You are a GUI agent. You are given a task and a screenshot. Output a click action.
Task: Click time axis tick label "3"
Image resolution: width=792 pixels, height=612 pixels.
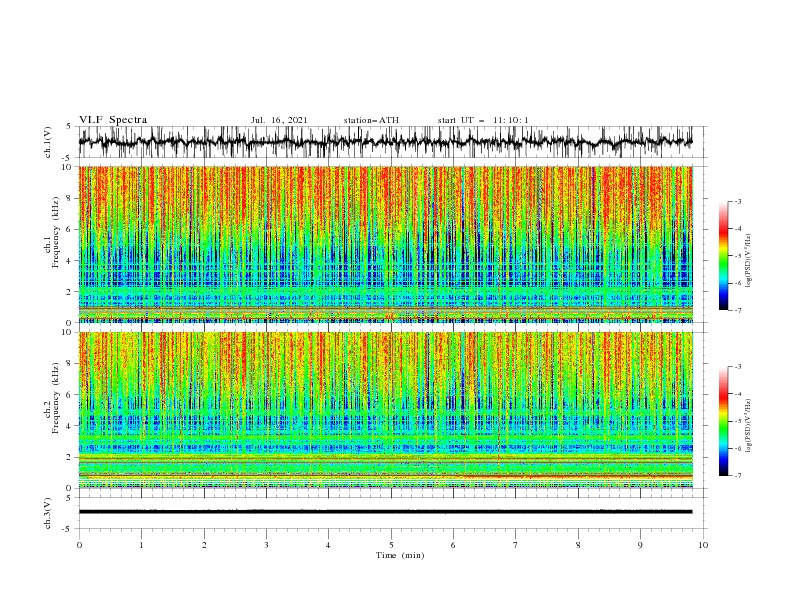(266, 545)
